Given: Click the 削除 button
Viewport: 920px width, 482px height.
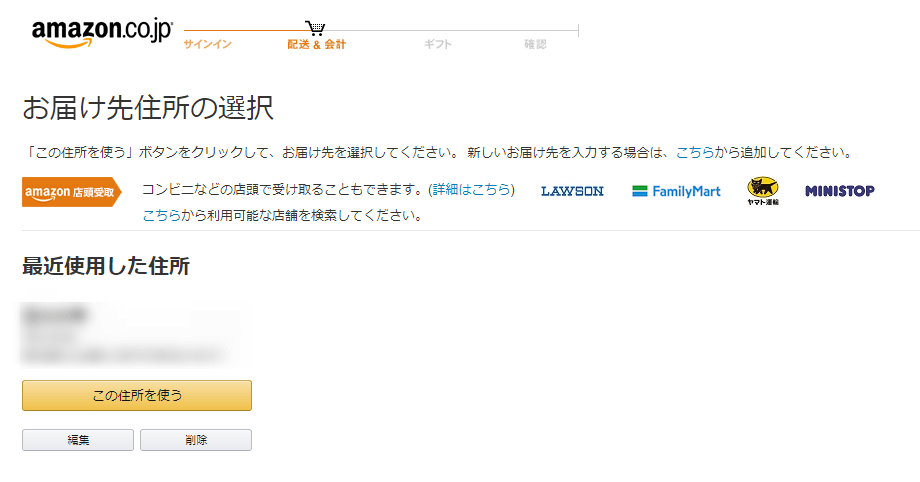Looking at the screenshot, I should pyautogui.click(x=196, y=440).
